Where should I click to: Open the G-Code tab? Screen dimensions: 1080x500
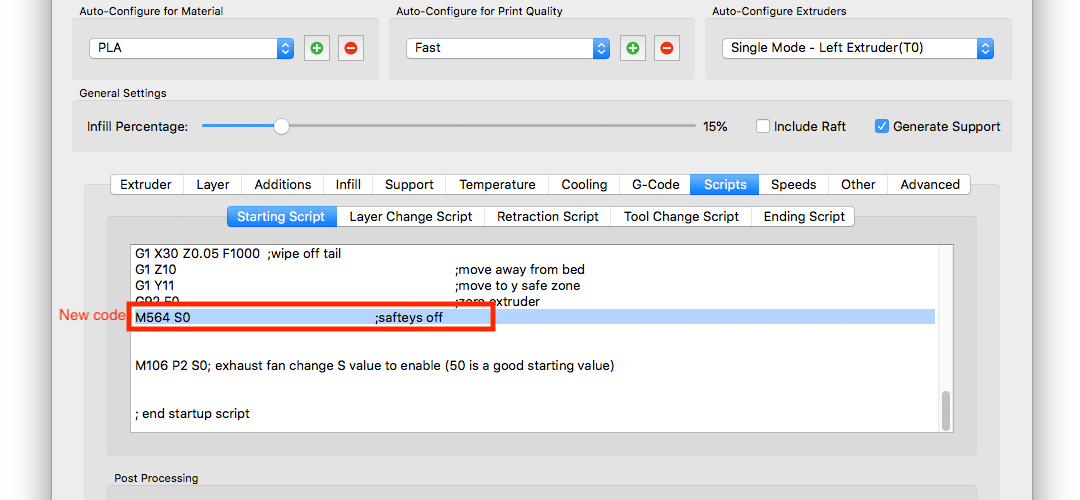tap(655, 185)
